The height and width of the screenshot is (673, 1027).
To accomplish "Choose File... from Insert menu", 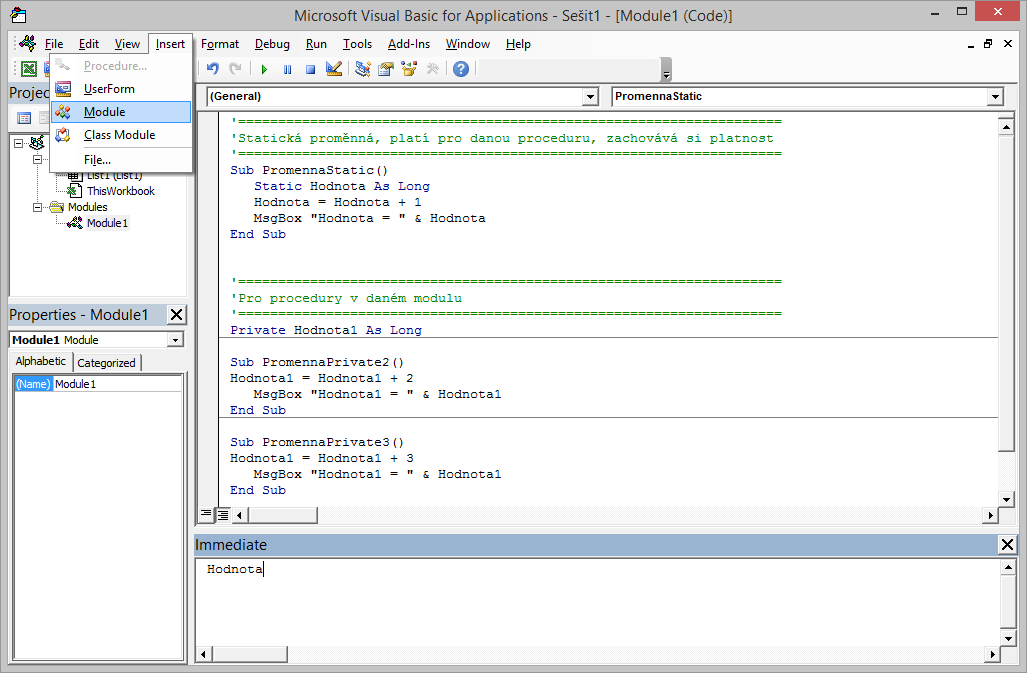I will [x=121, y=160].
